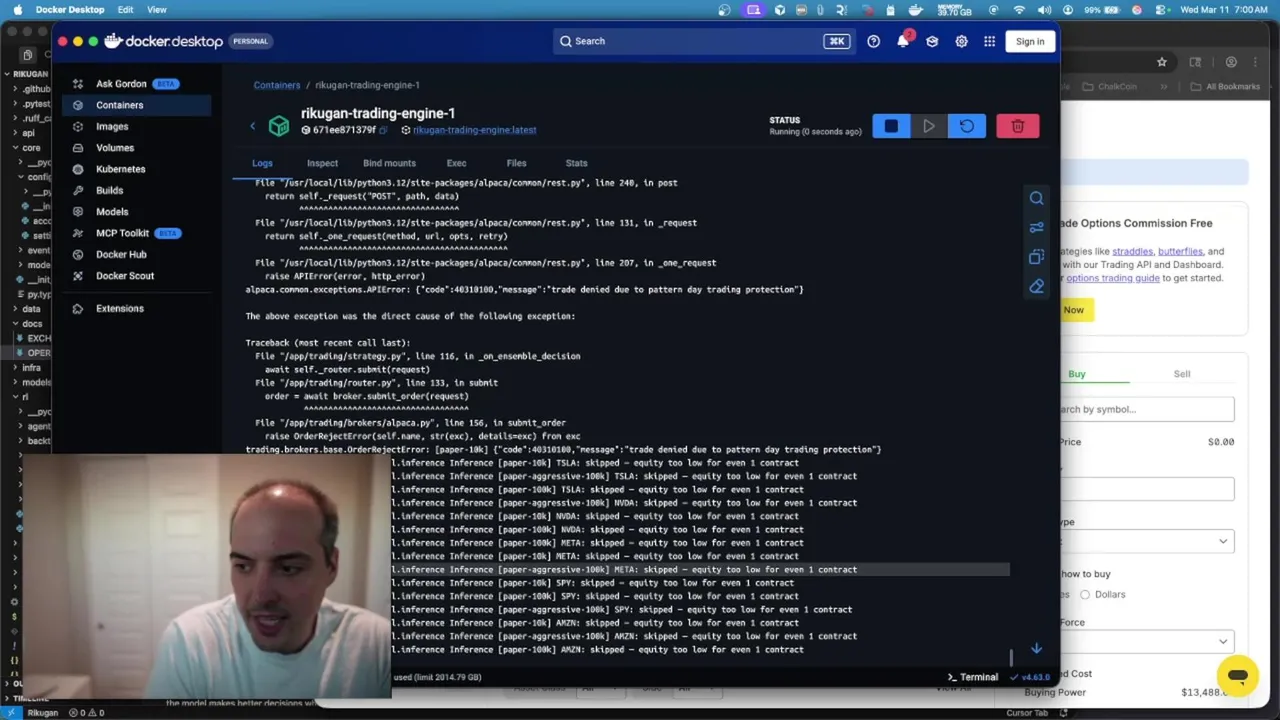Open log display filter settings icon
This screenshot has height=720, width=1280.
pos(1037,228)
